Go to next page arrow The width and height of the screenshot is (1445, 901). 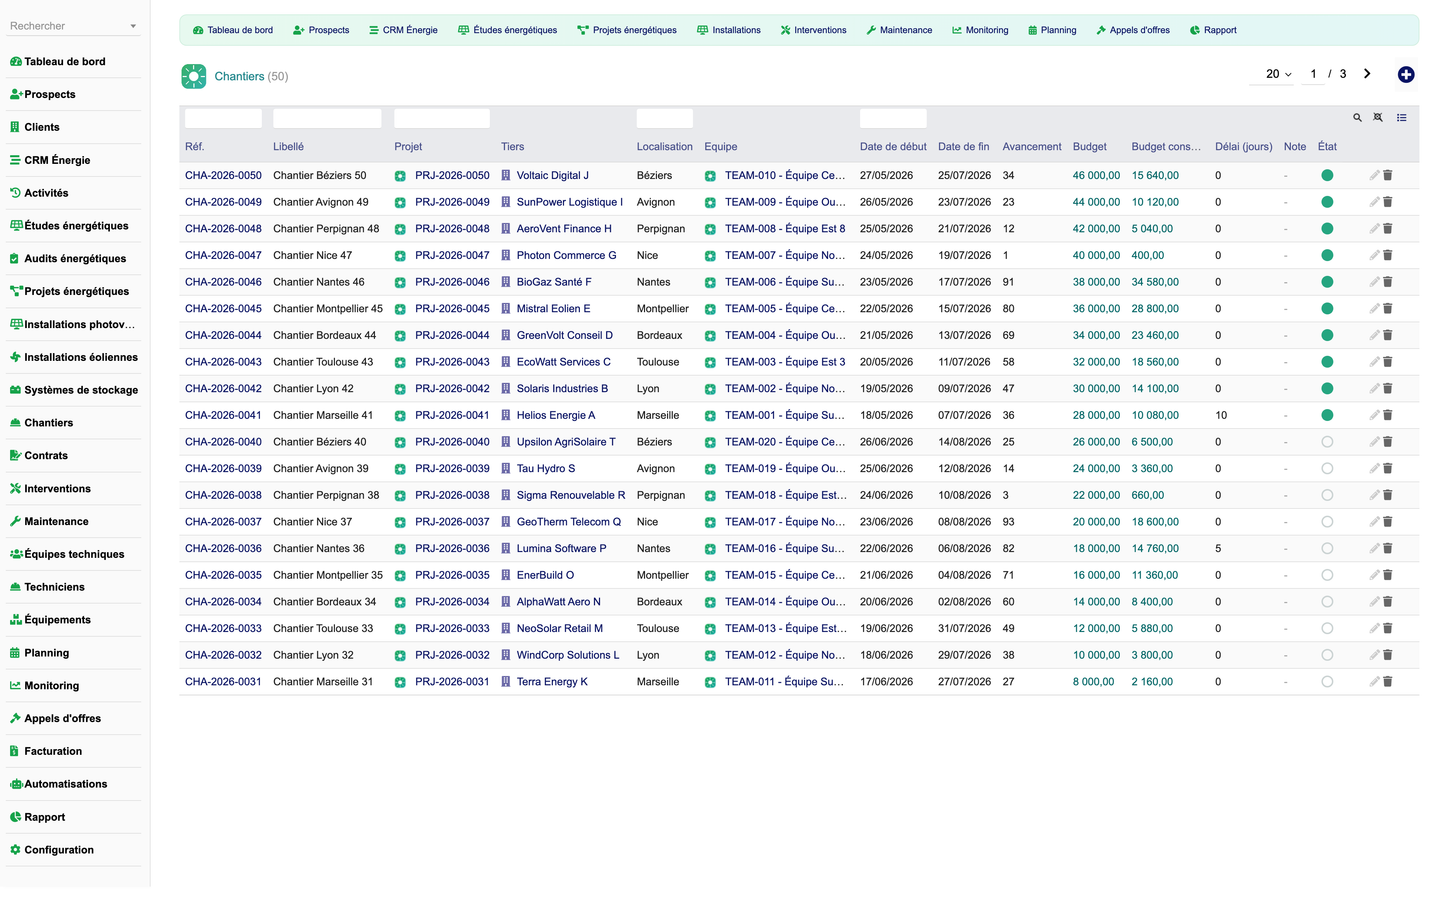point(1367,74)
